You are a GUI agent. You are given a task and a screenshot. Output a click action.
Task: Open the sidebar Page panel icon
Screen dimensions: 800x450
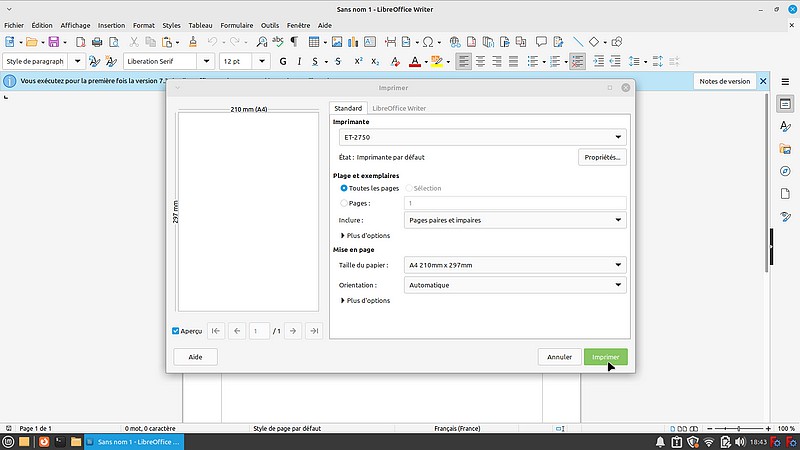[x=785, y=193]
